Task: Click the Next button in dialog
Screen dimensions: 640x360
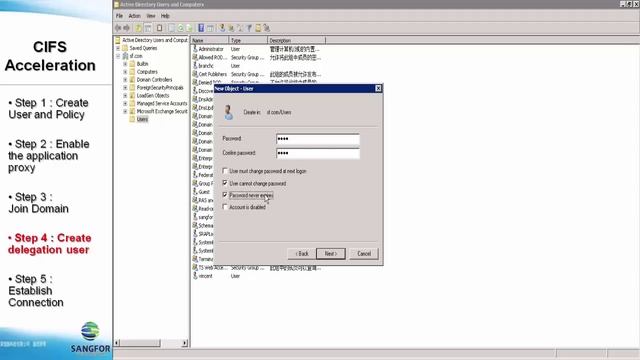Action: click(331, 253)
